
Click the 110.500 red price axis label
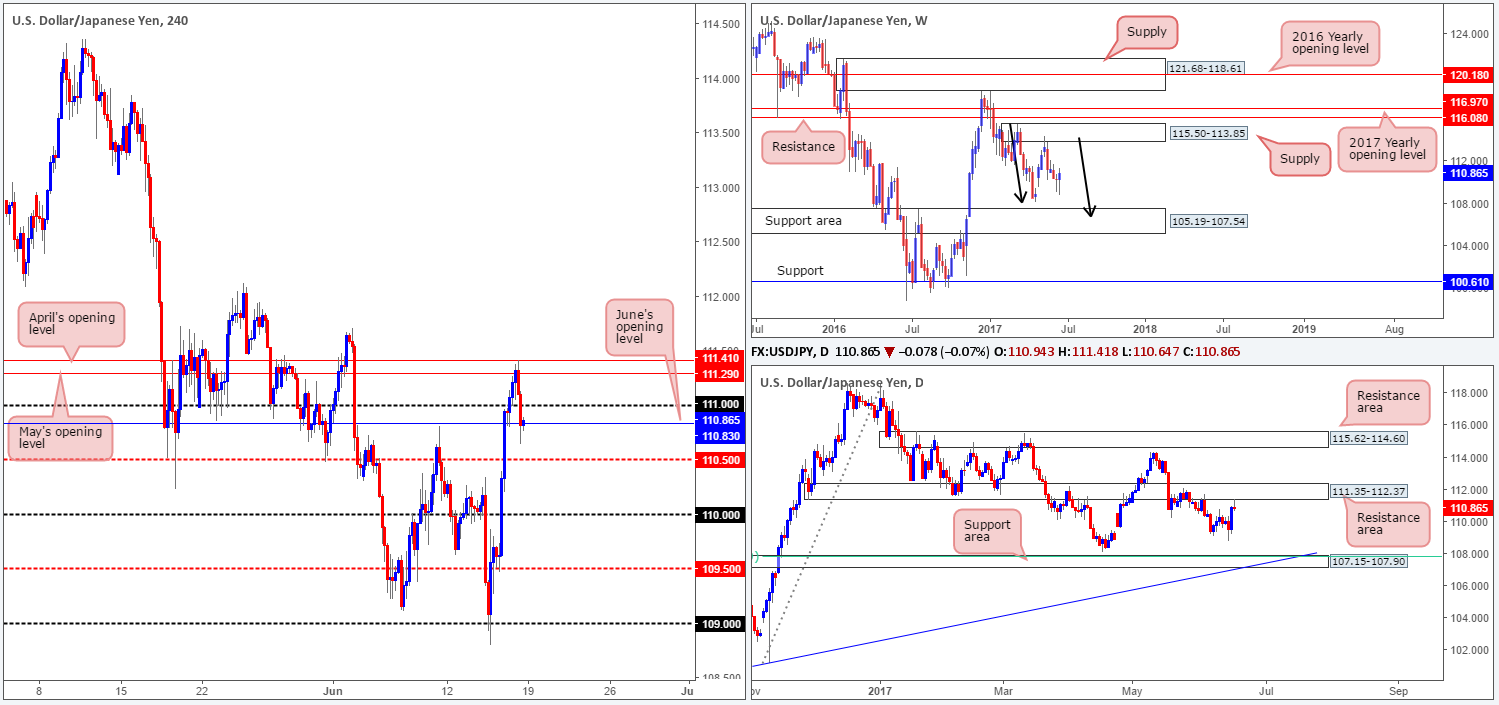tap(719, 459)
